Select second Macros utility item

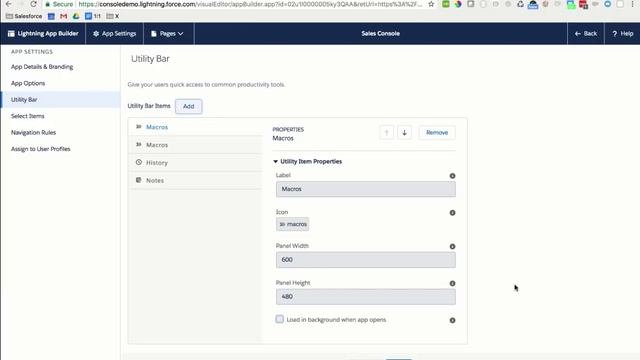point(196,145)
